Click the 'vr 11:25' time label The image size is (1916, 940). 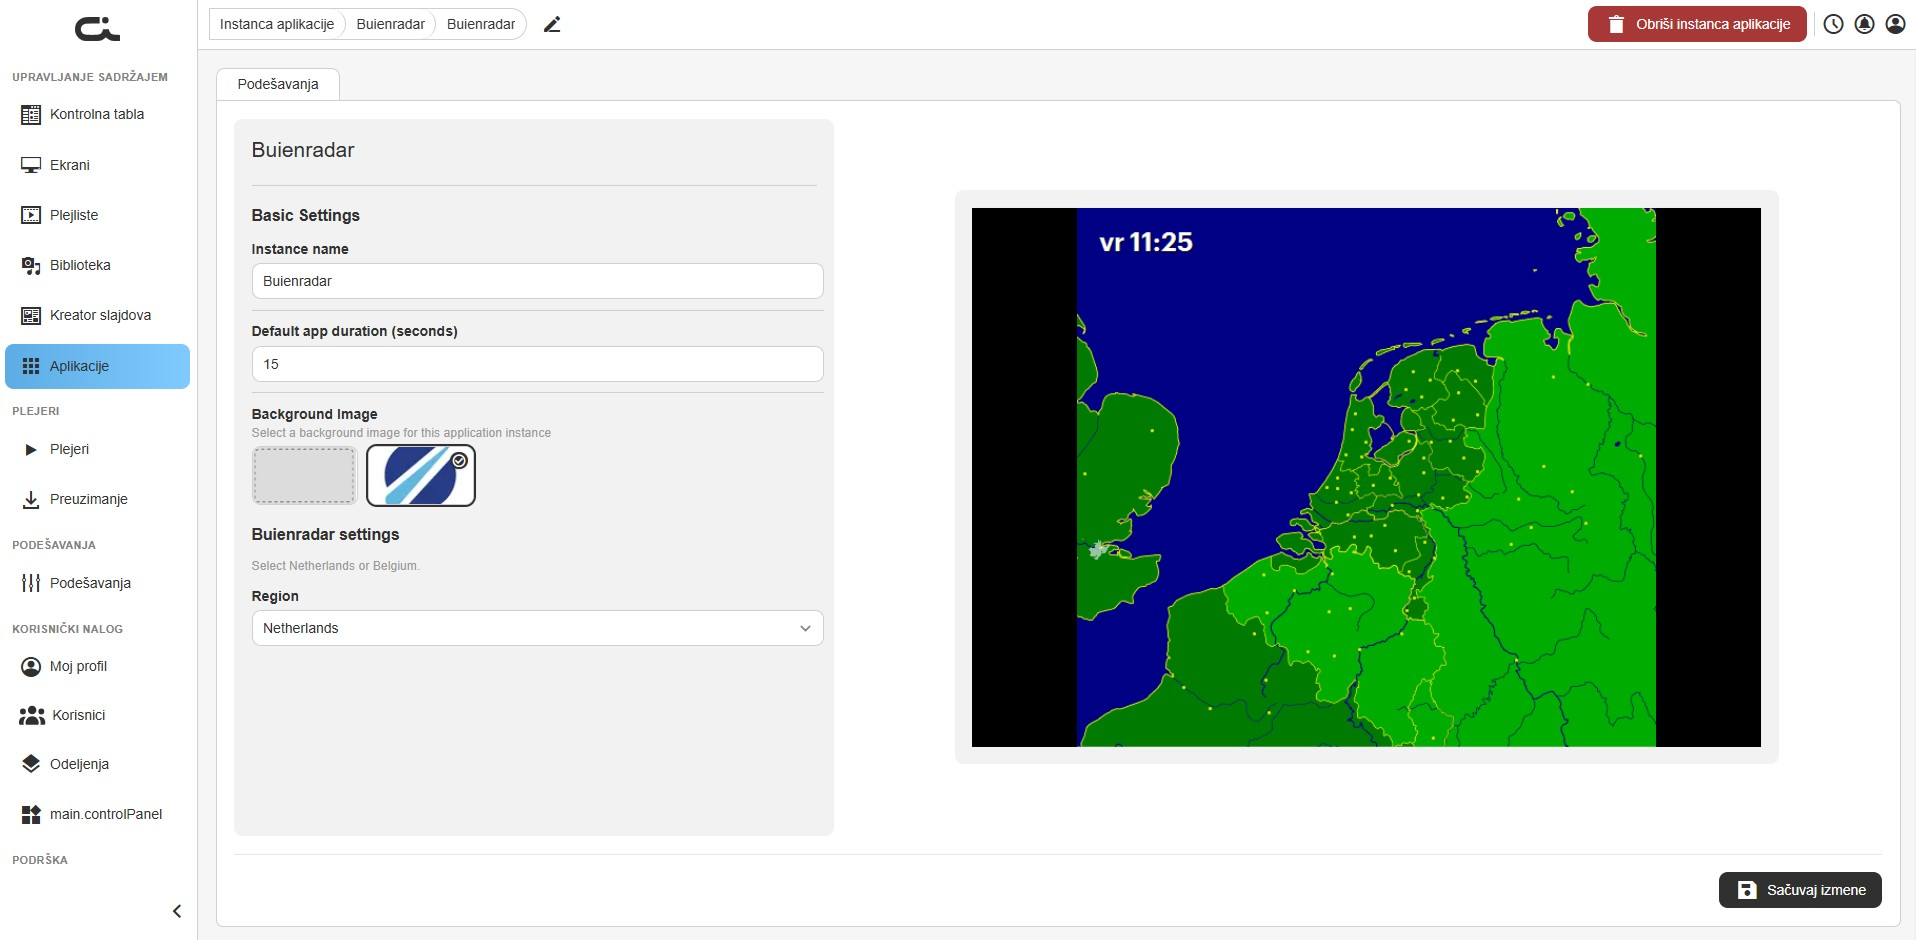pos(1146,242)
